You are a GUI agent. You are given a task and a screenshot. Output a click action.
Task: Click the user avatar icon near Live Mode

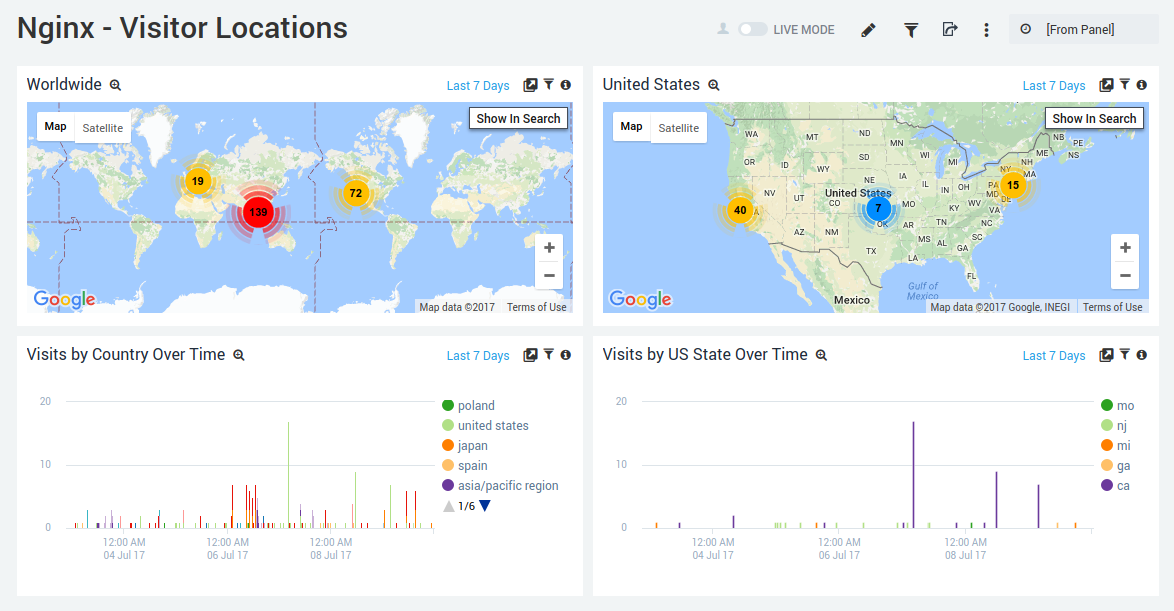click(723, 29)
